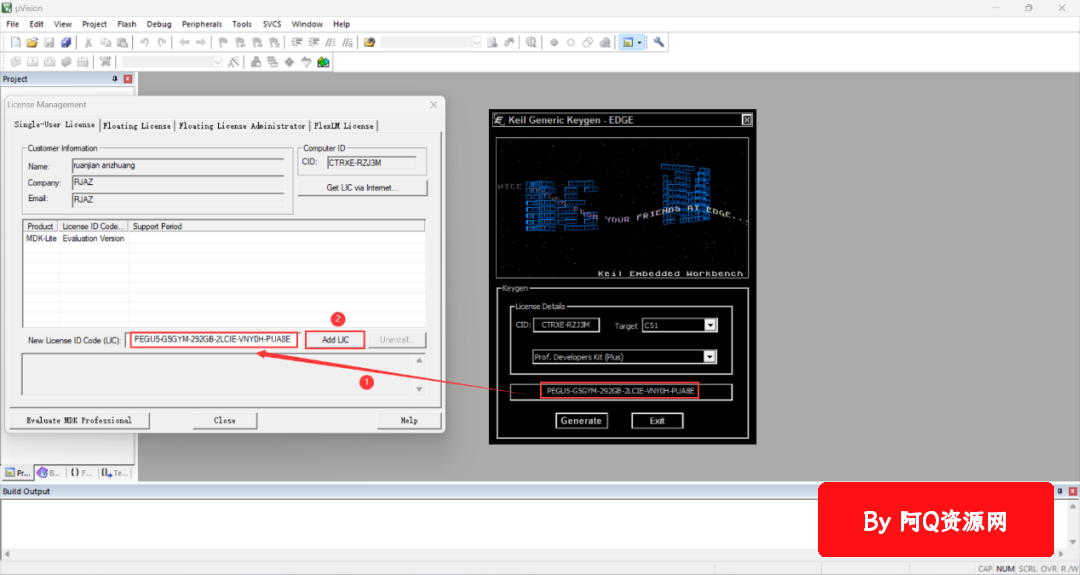Click the Add LIC button
The height and width of the screenshot is (575, 1080).
click(335, 340)
